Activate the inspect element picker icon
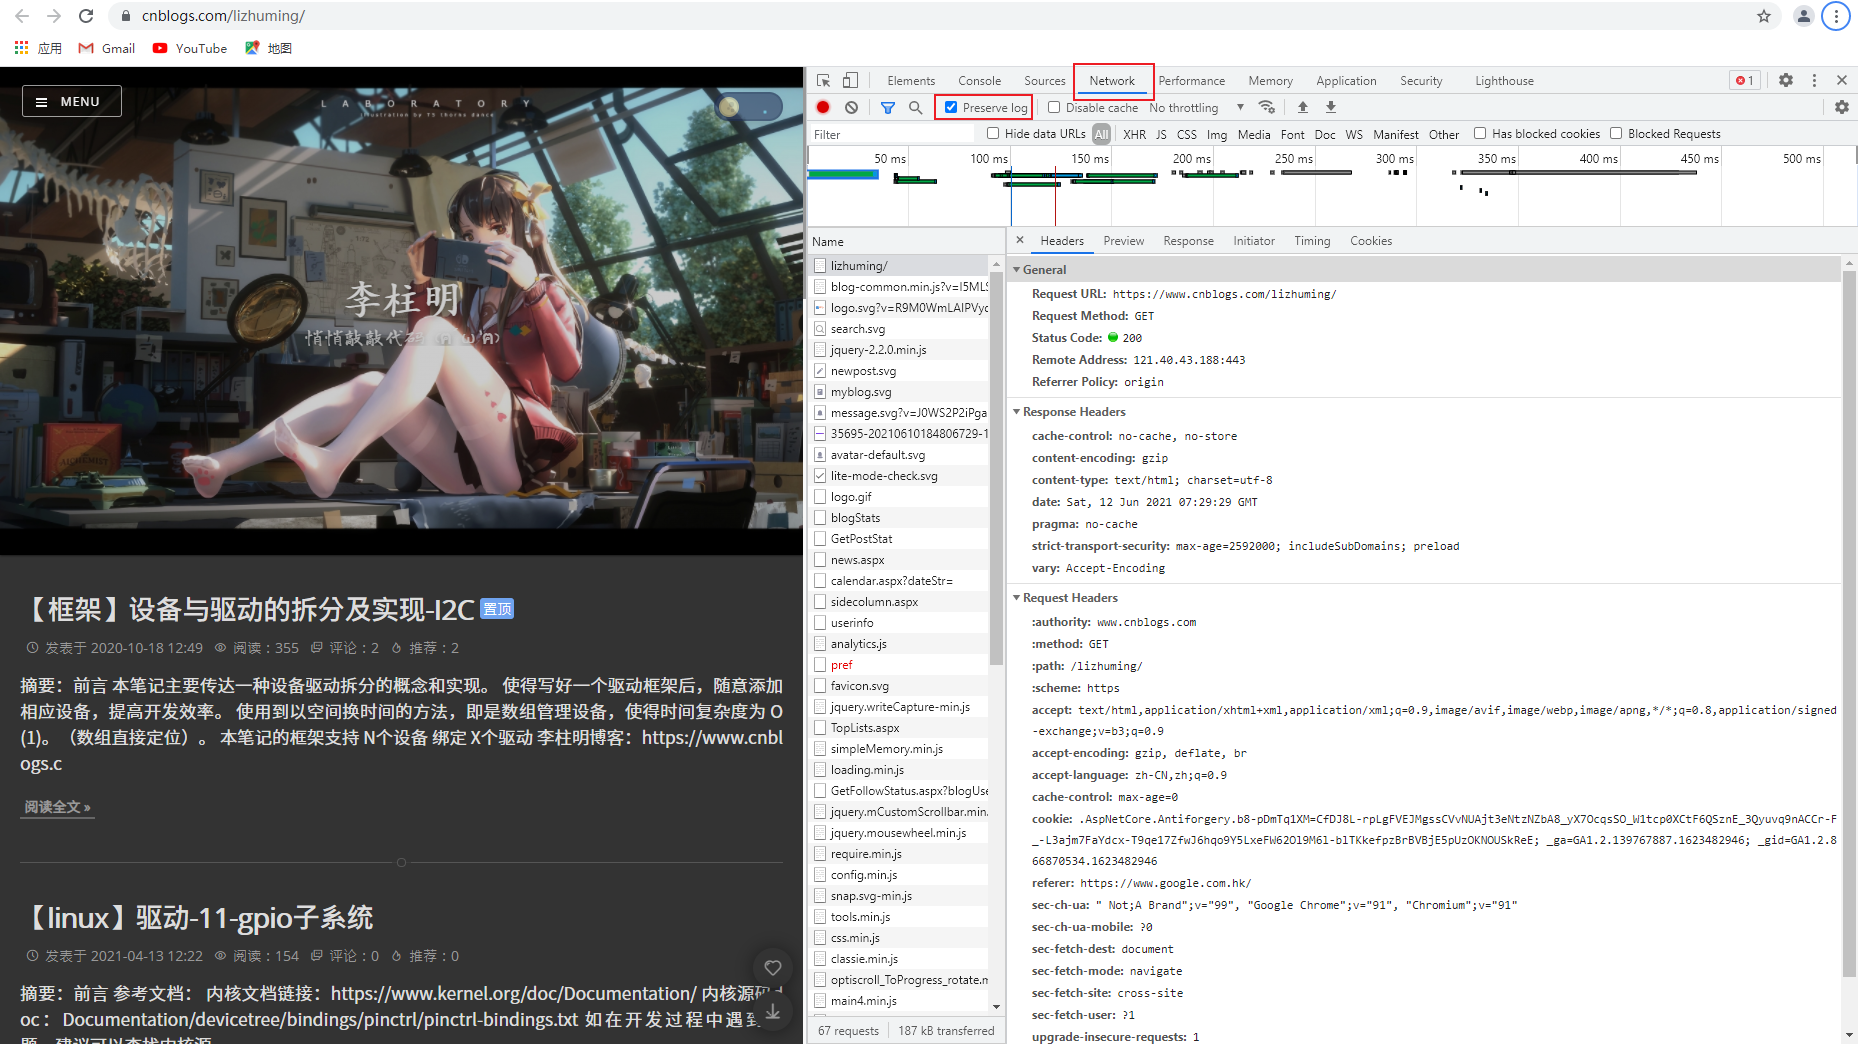This screenshot has width=1858, height=1044. pos(823,81)
